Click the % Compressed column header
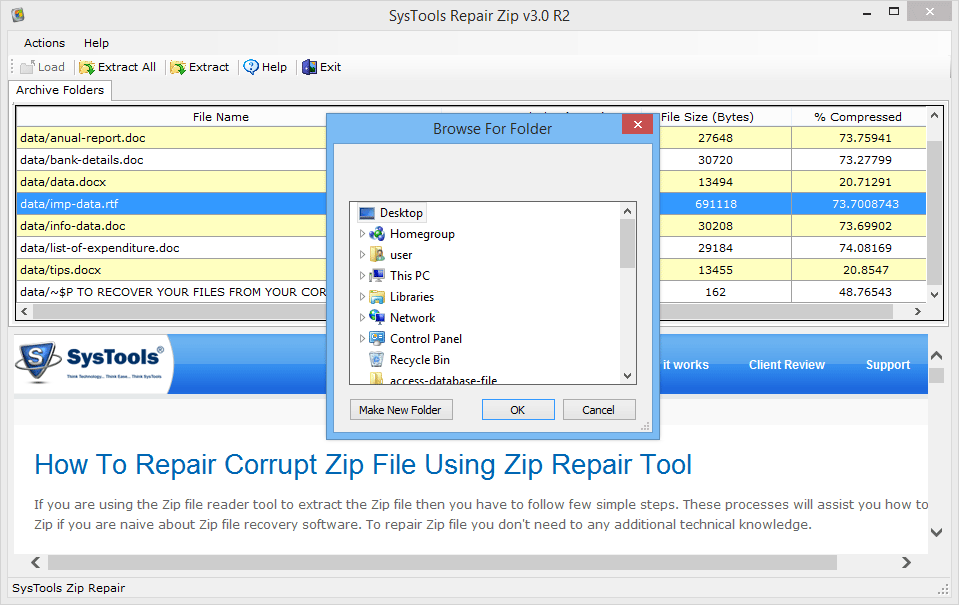959x605 pixels. pos(858,117)
